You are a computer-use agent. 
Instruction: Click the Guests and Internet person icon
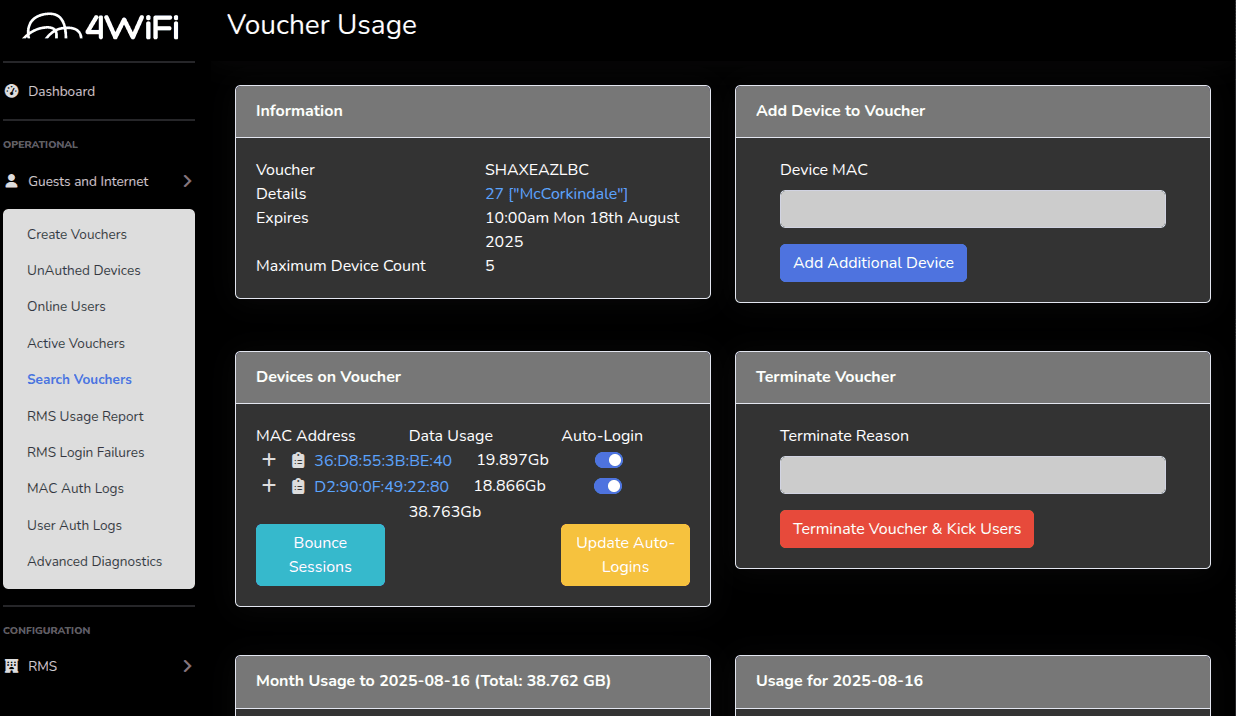pyautogui.click(x=12, y=181)
